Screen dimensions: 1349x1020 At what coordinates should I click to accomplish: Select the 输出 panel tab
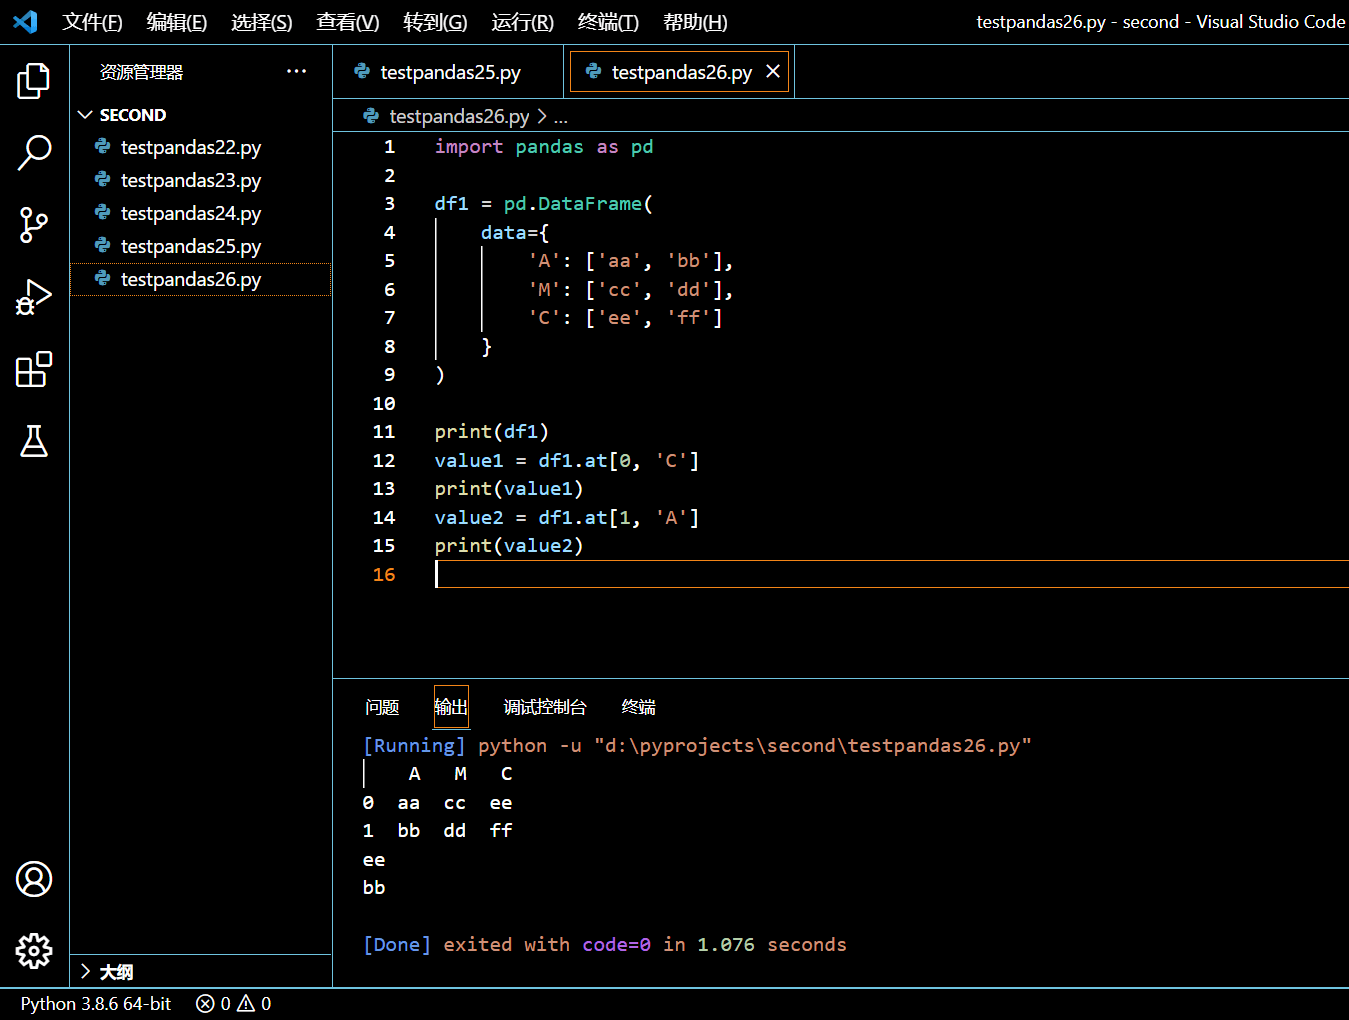[x=451, y=707]
